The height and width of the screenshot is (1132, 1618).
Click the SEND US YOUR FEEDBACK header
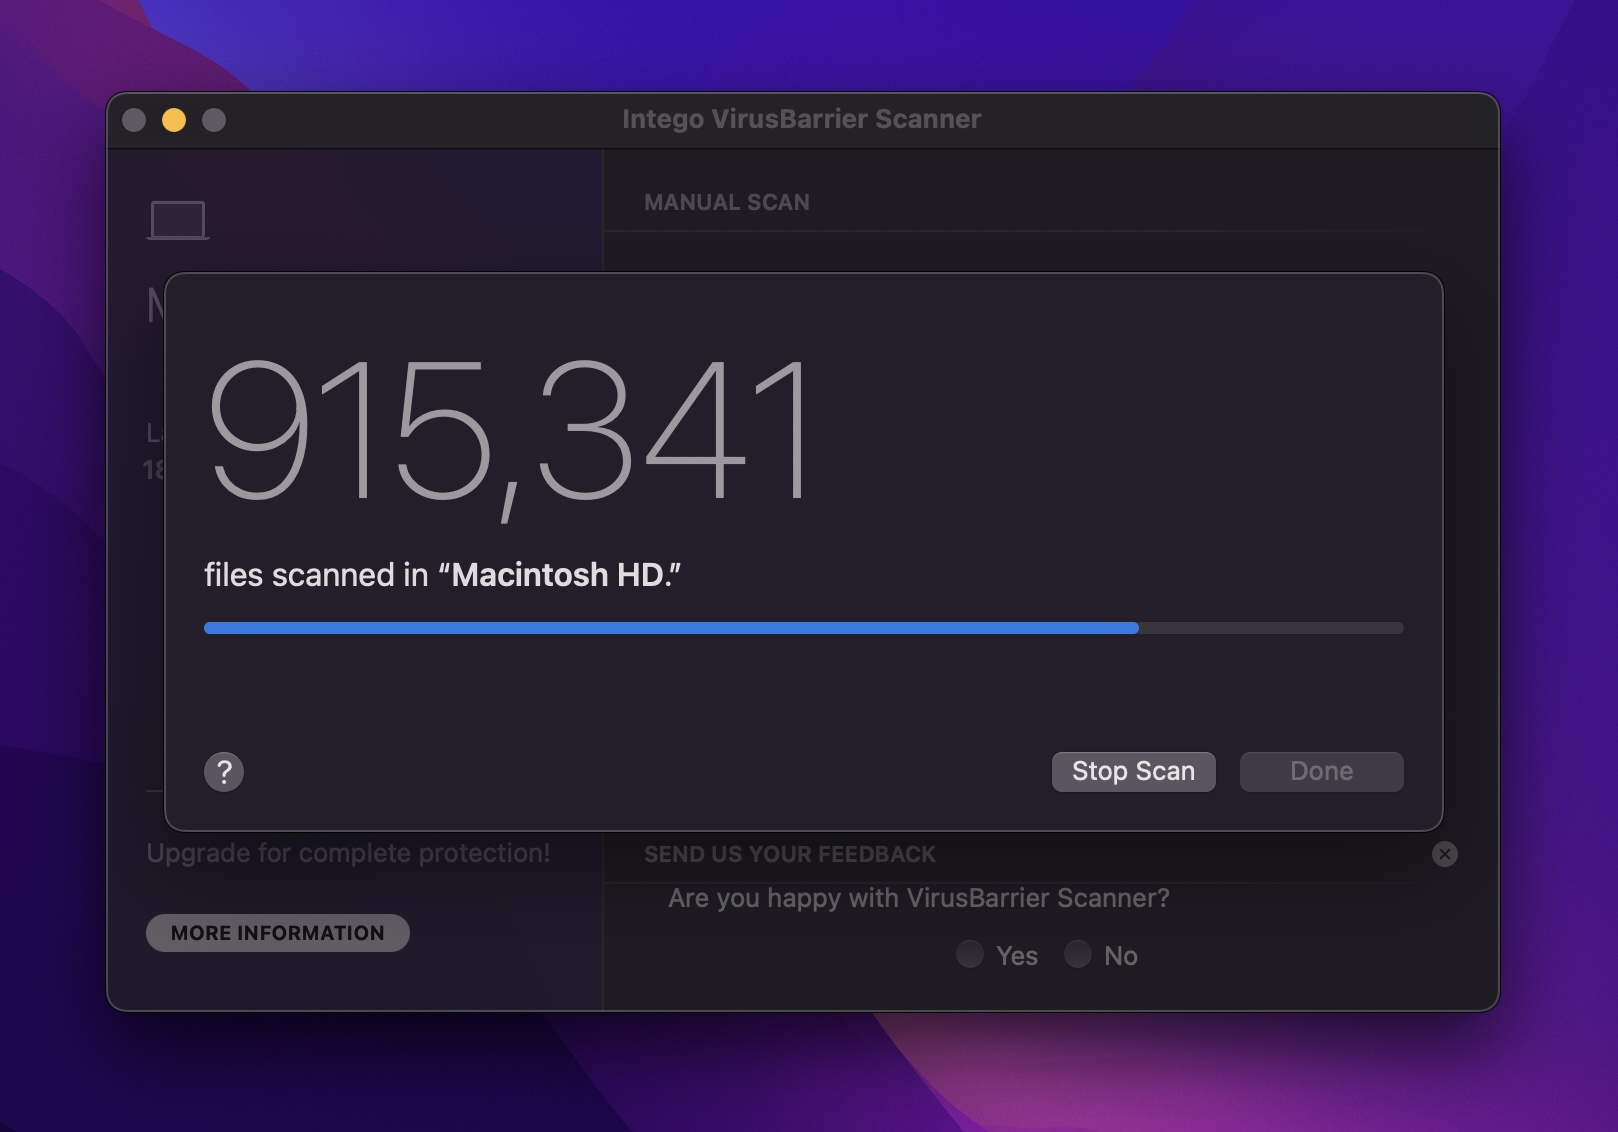pyautogui.click(x=789, y=854)
